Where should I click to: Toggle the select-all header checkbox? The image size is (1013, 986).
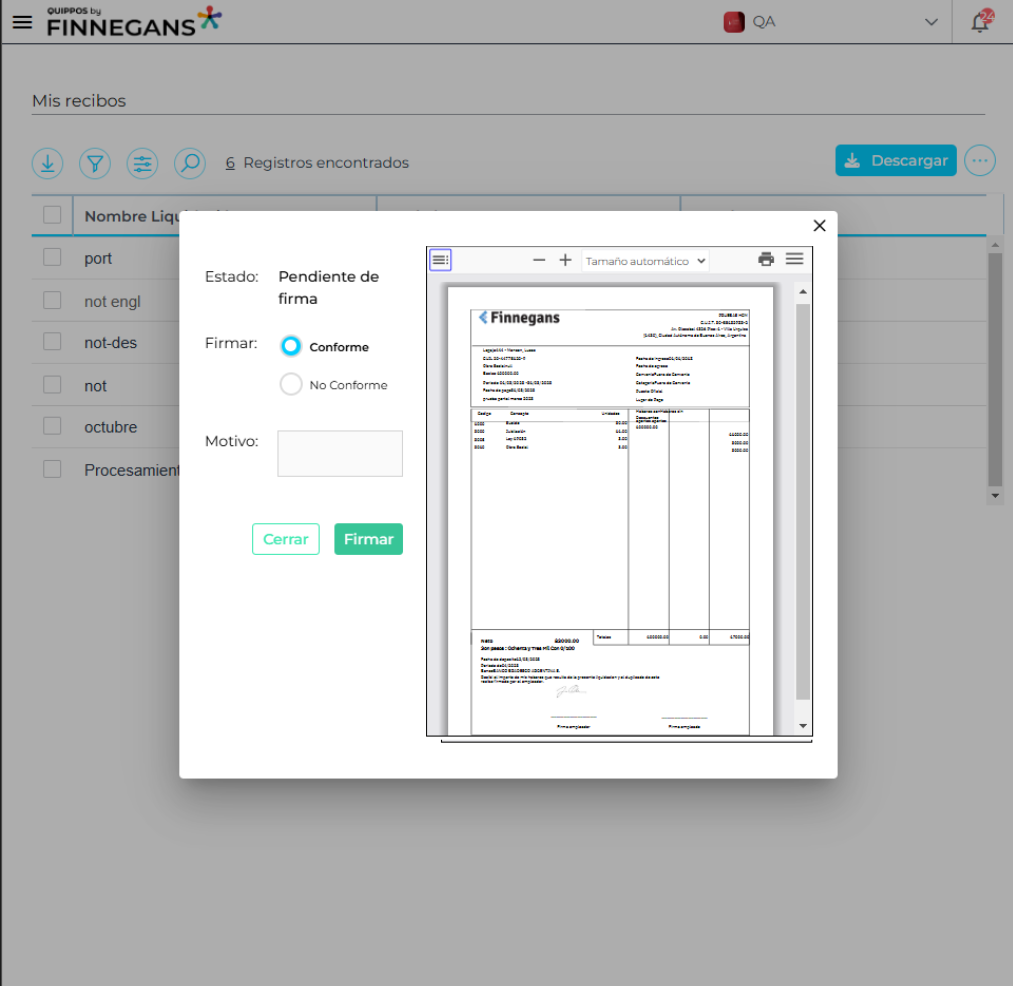coord(52,215)
